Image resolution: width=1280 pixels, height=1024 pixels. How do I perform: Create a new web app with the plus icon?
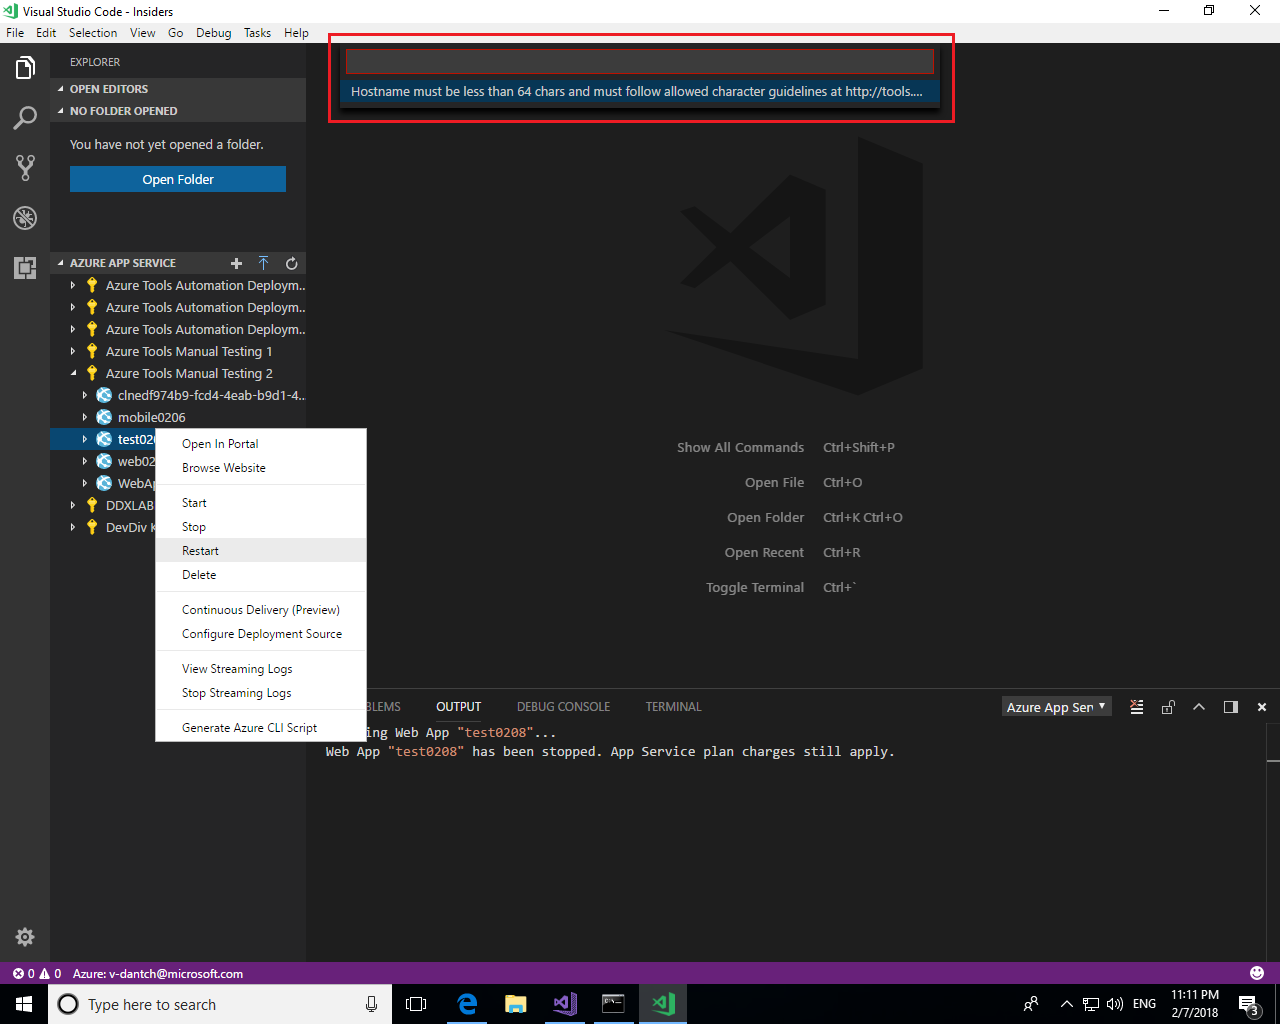click(236, 263)
